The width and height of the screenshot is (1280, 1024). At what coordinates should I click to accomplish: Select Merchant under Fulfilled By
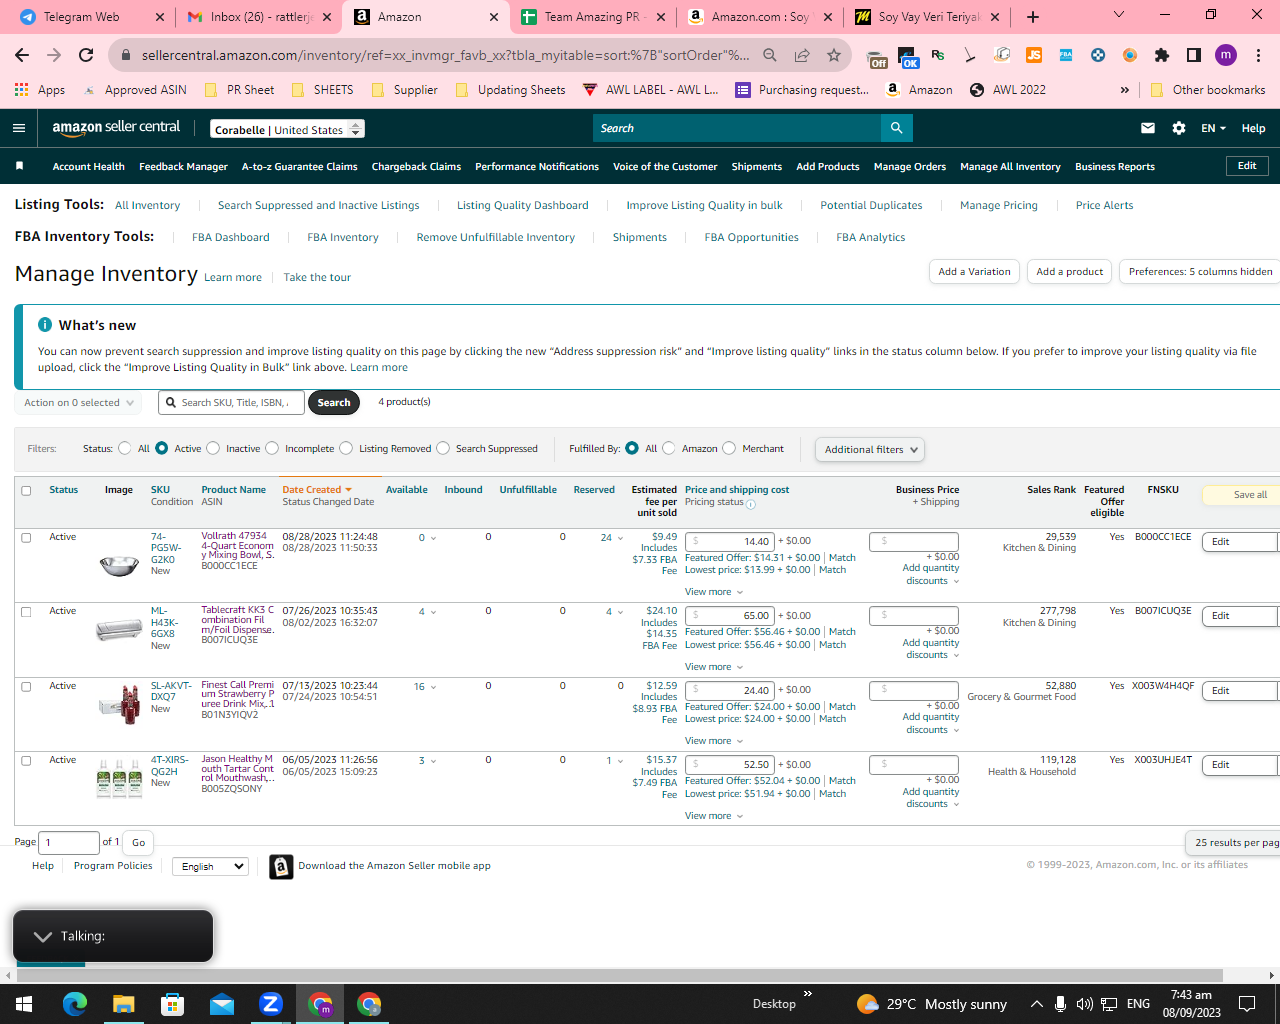pos(729,448)
